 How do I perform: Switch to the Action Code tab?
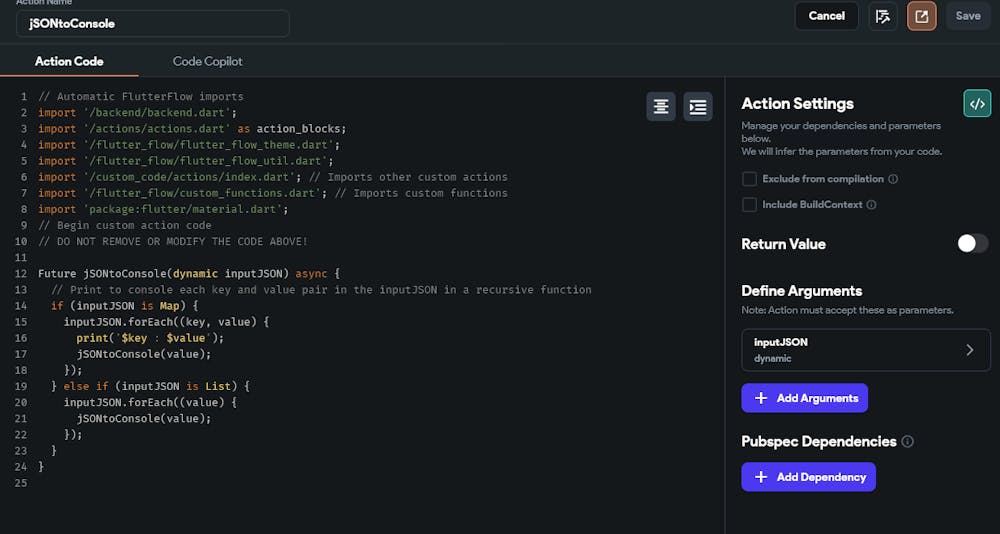coord(69,61)
